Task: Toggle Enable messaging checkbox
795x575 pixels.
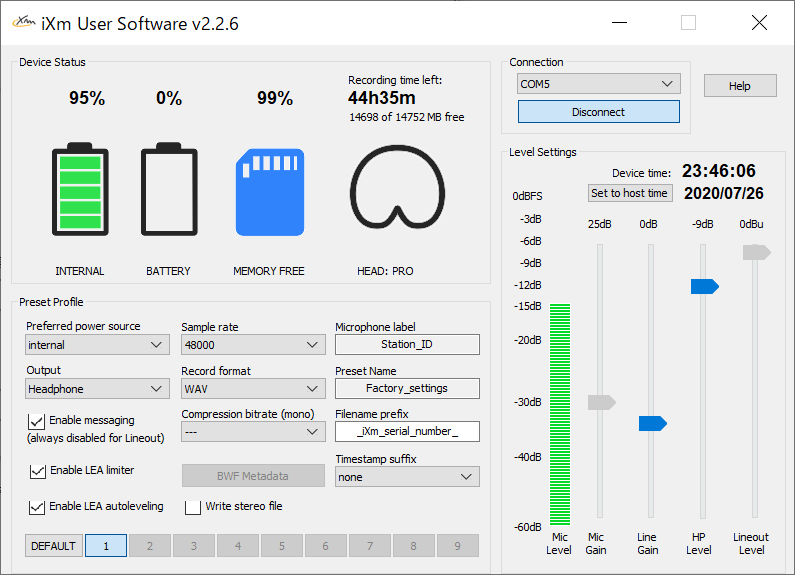Action: click(37, 421)
